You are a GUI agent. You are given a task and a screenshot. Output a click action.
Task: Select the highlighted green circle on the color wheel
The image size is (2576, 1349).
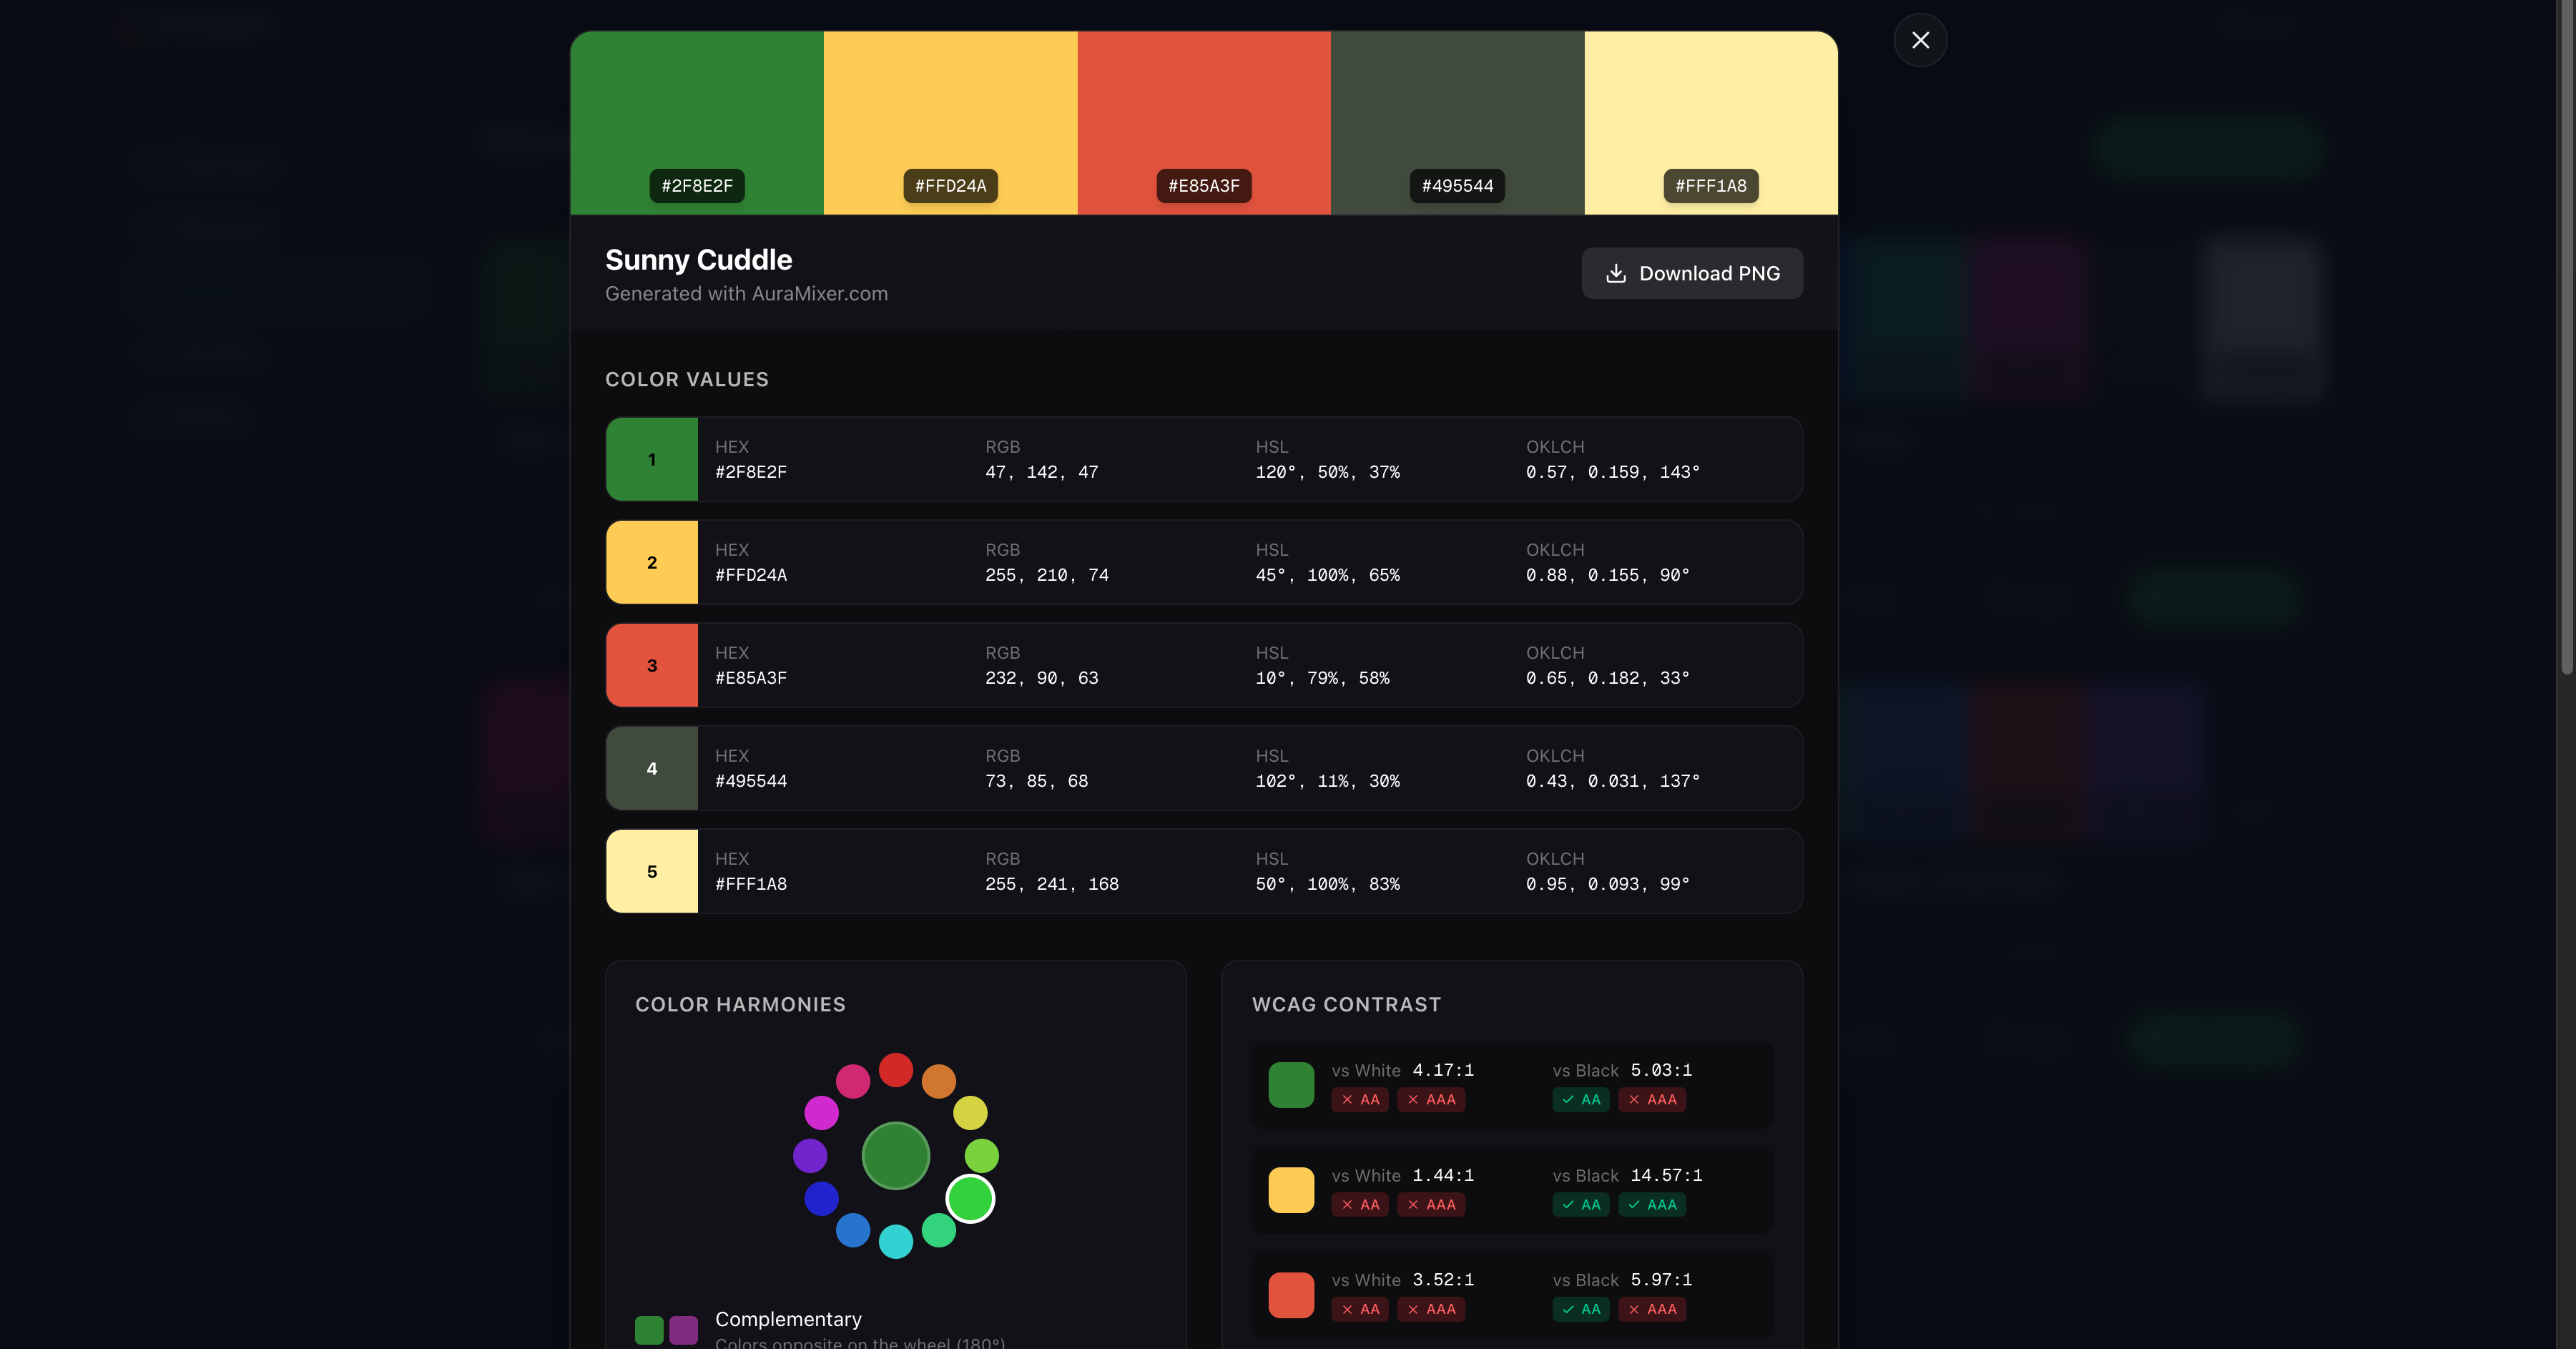(970, 1199)
